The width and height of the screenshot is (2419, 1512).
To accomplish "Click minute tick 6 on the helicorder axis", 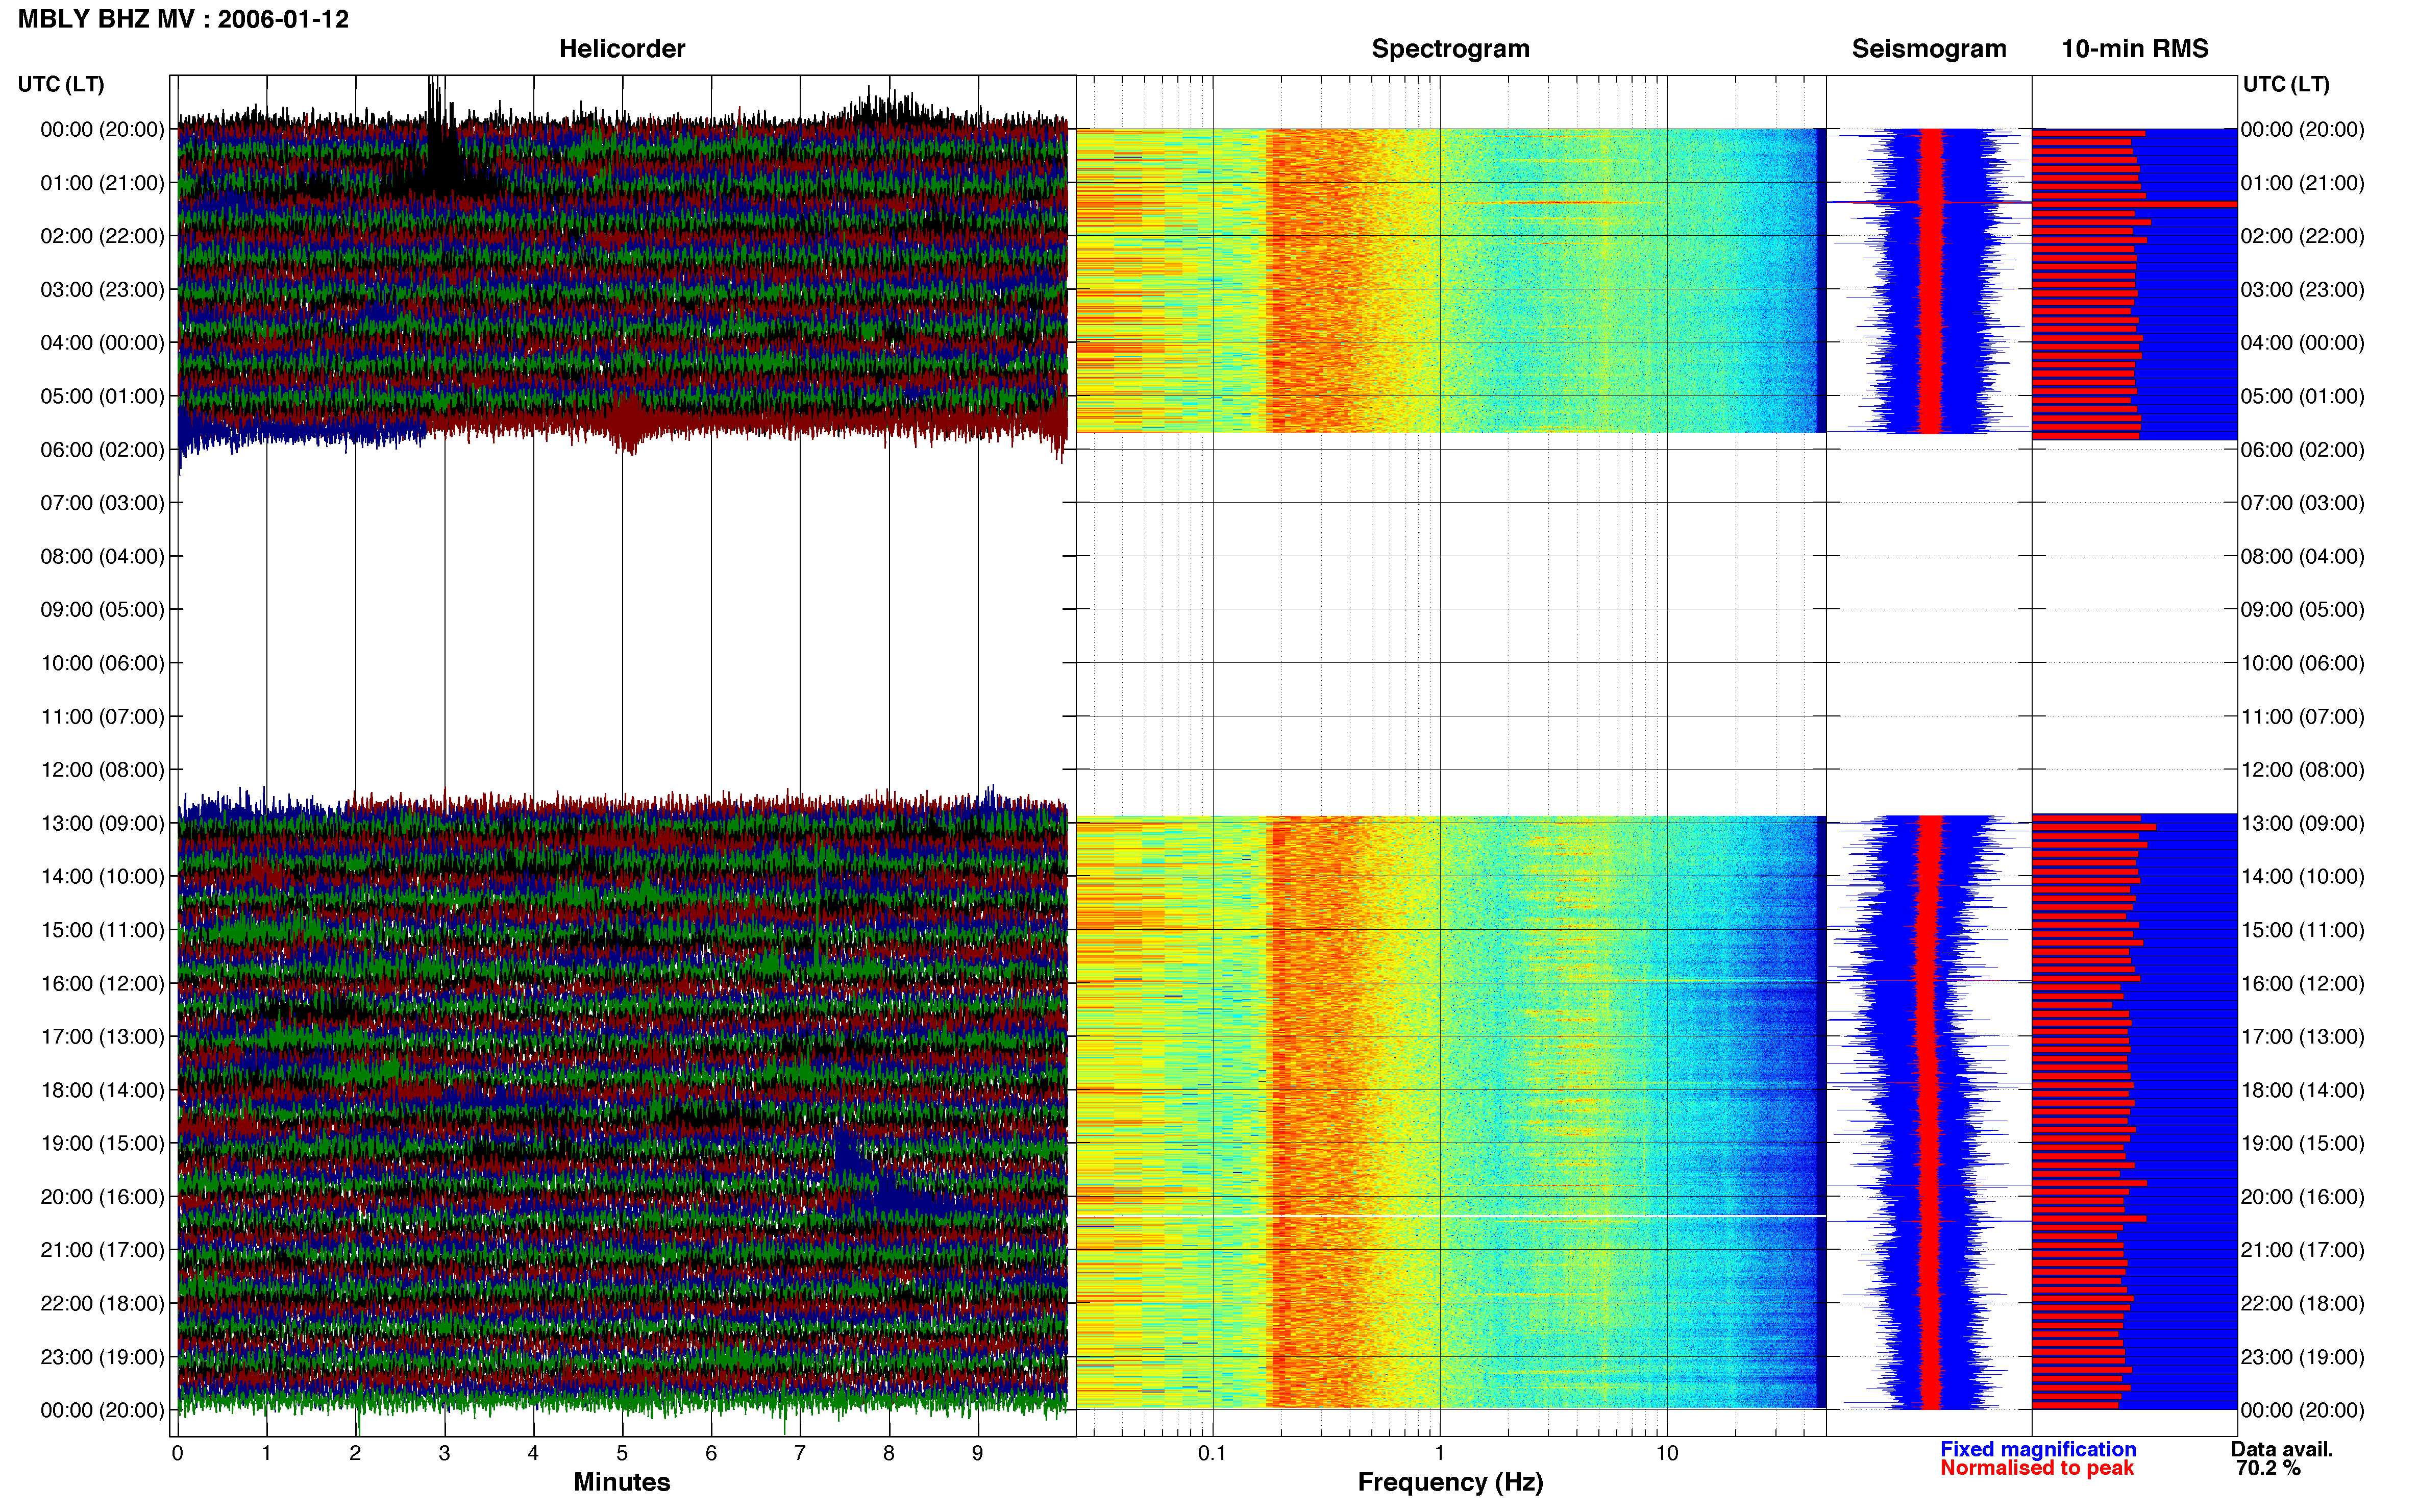I will (x=711, y=1453).
